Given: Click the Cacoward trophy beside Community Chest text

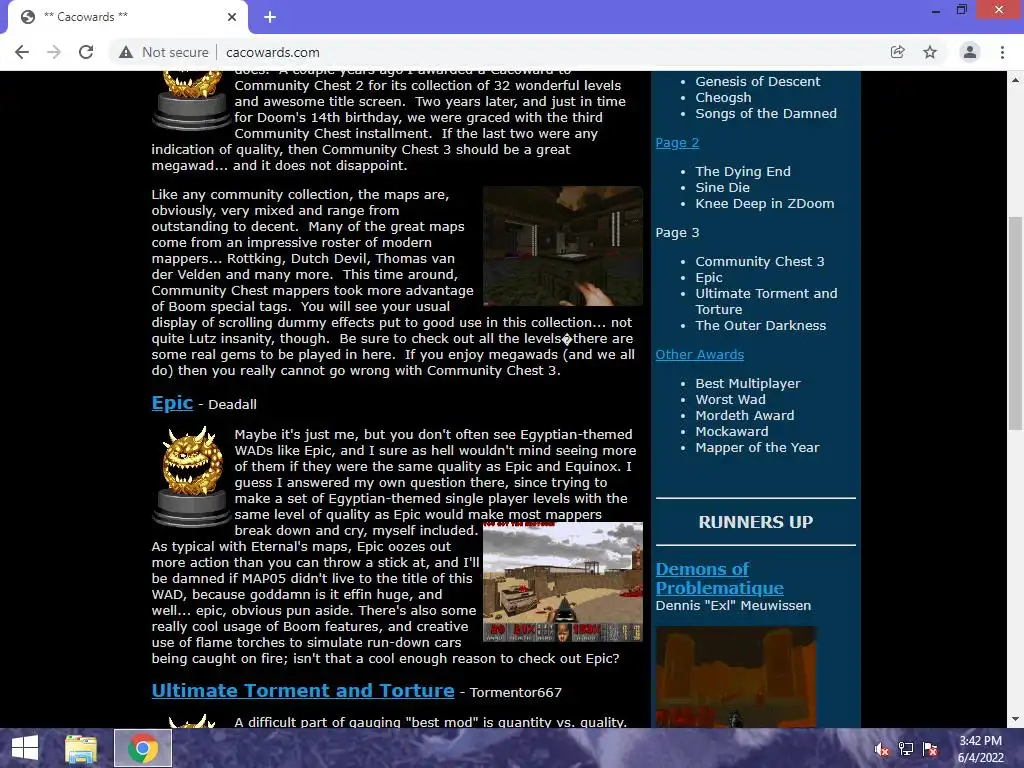Looking at the screenshot, I should (191, 101).
